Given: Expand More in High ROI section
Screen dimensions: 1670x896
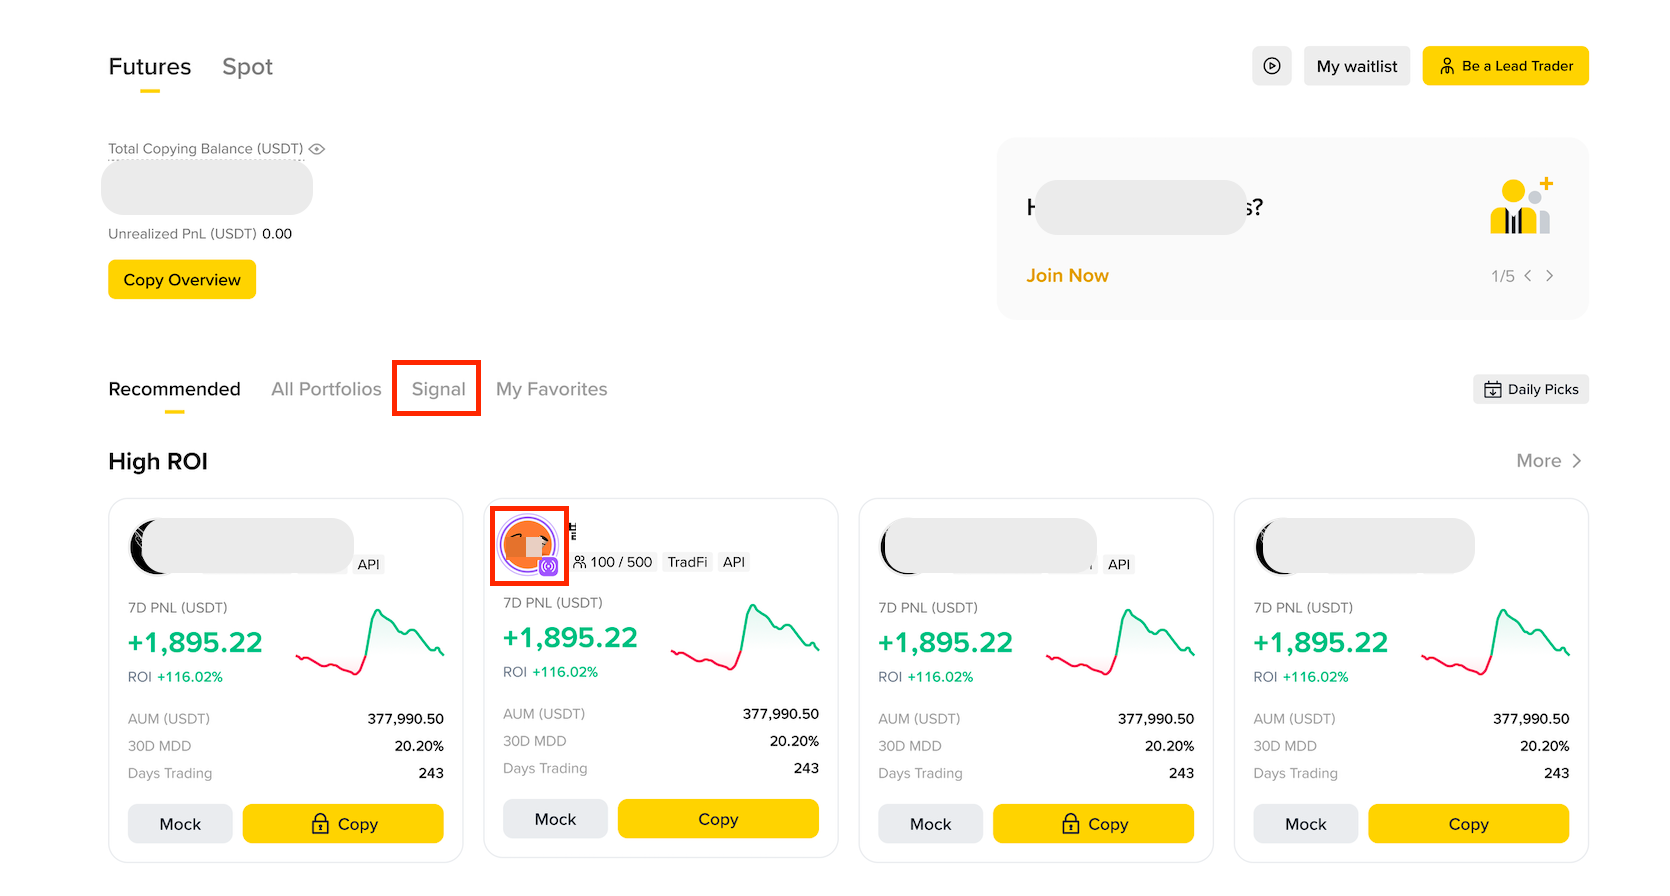Looking at the screenshot, I should tap(1548, 461).
